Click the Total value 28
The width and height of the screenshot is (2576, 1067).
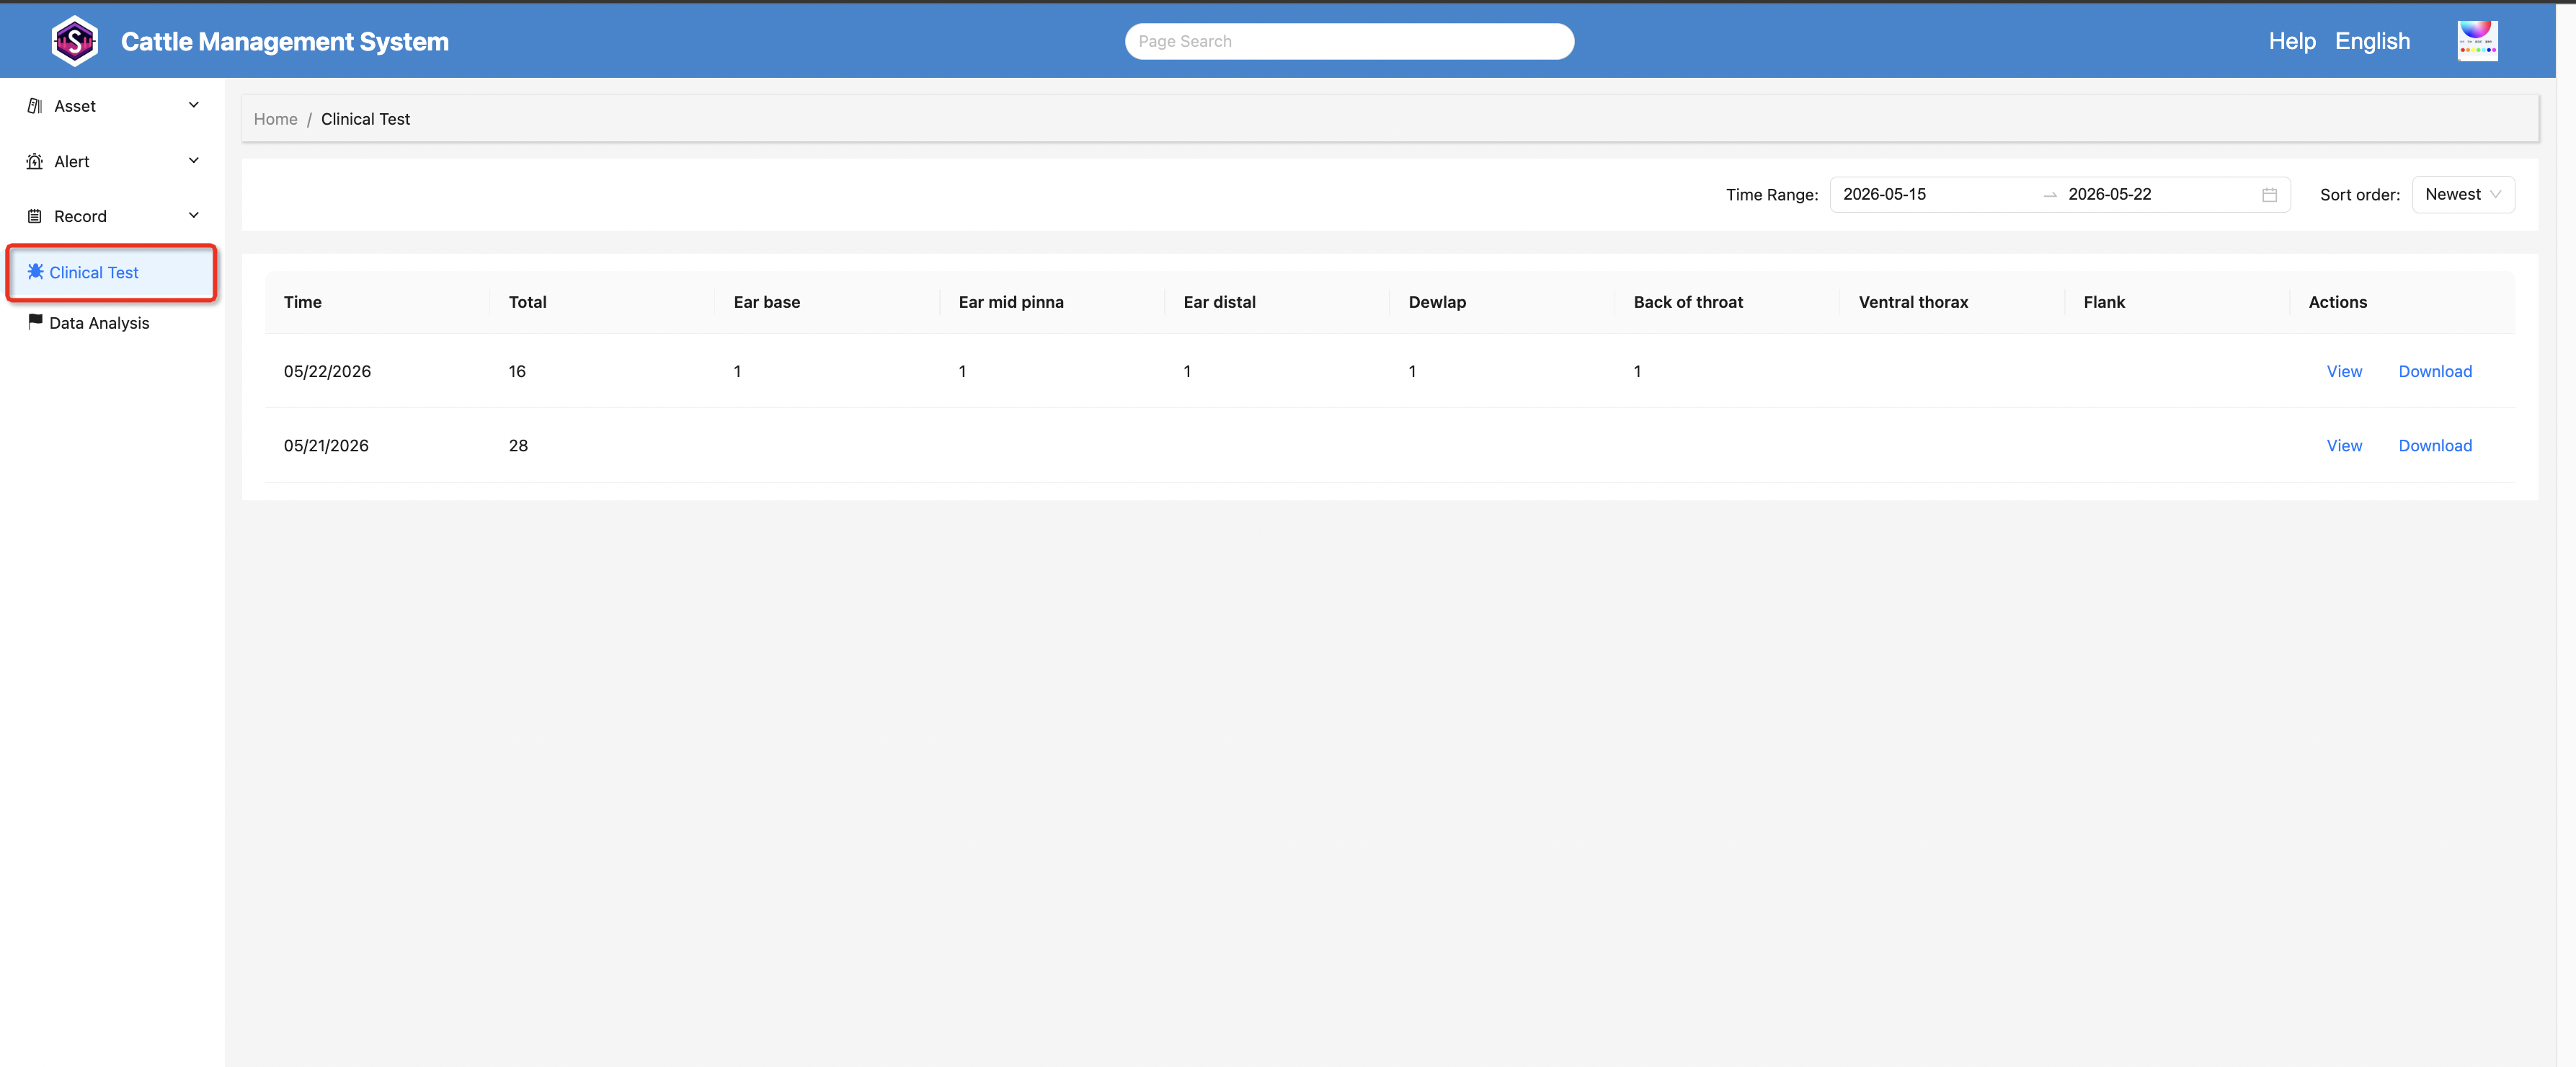518,446
